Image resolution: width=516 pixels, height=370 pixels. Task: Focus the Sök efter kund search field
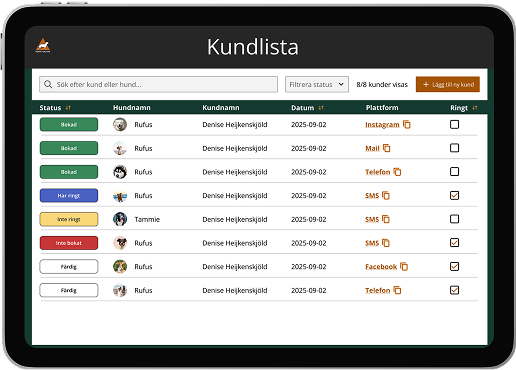pyautogui.click(x=158, y=84)
